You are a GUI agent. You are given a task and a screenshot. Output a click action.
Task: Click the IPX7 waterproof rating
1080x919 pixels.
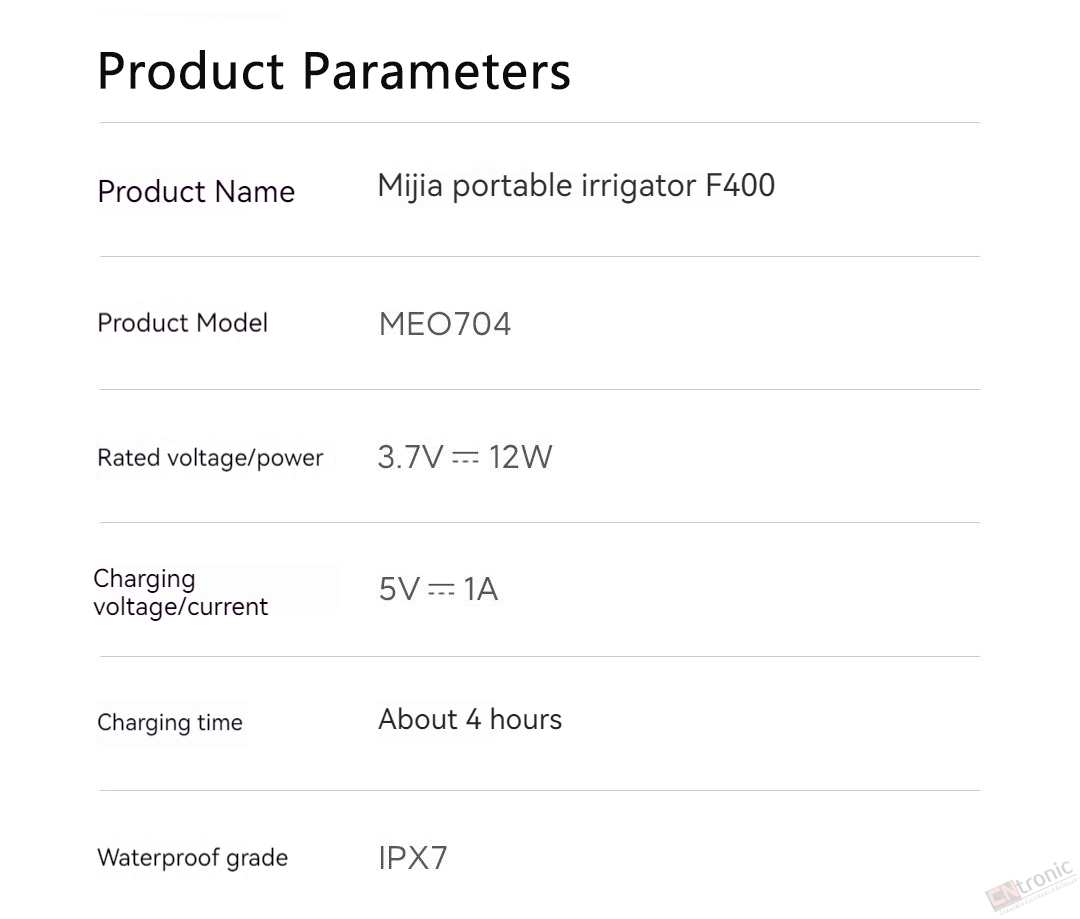413,858
